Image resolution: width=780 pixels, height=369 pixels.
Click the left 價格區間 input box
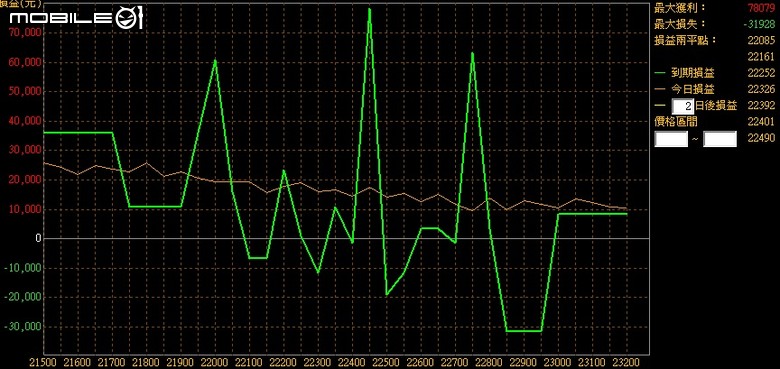click(x=671, y=139)
